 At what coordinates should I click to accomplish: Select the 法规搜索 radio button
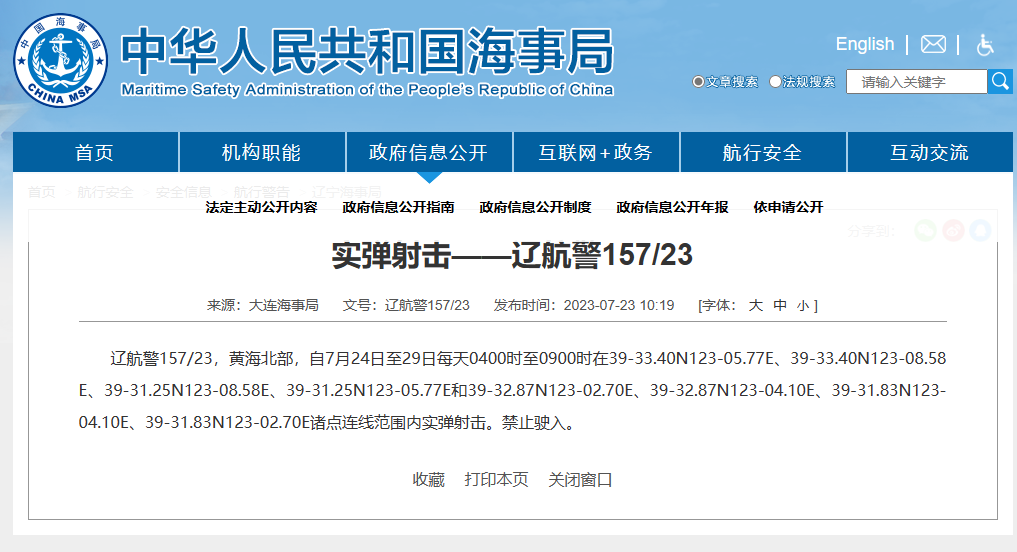pyautogui.click(x=776, y=82)
